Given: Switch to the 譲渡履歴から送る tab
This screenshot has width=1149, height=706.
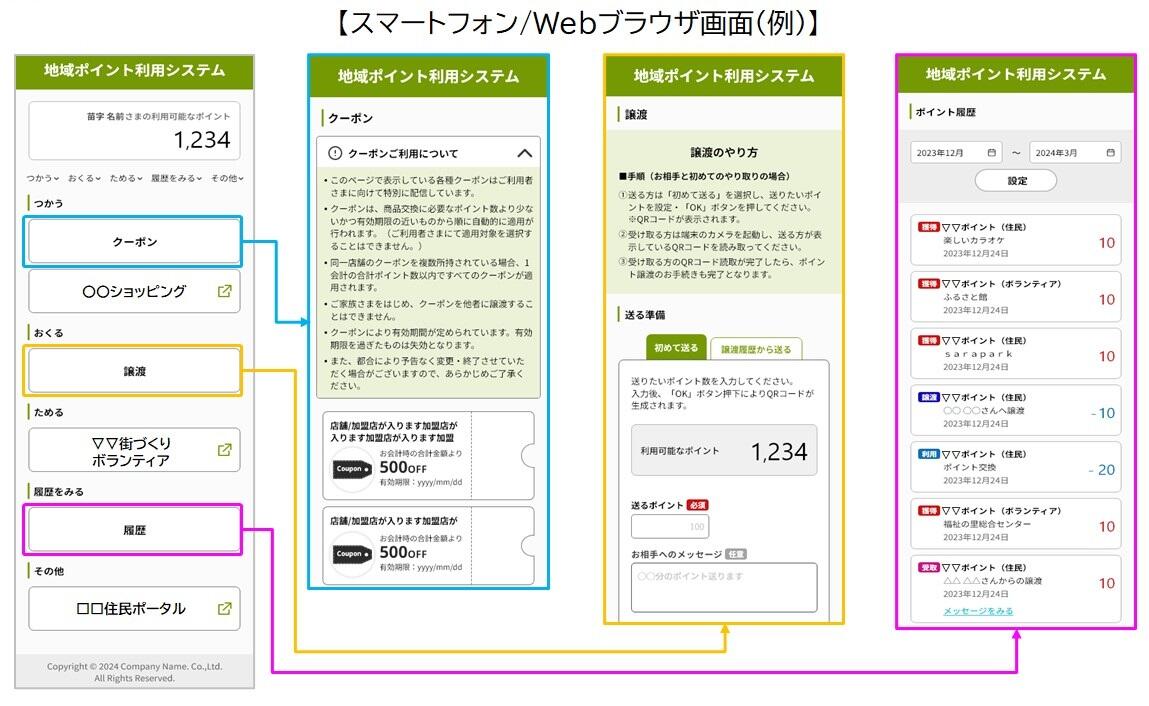Looking at the screenshot, I should (755, 349).
